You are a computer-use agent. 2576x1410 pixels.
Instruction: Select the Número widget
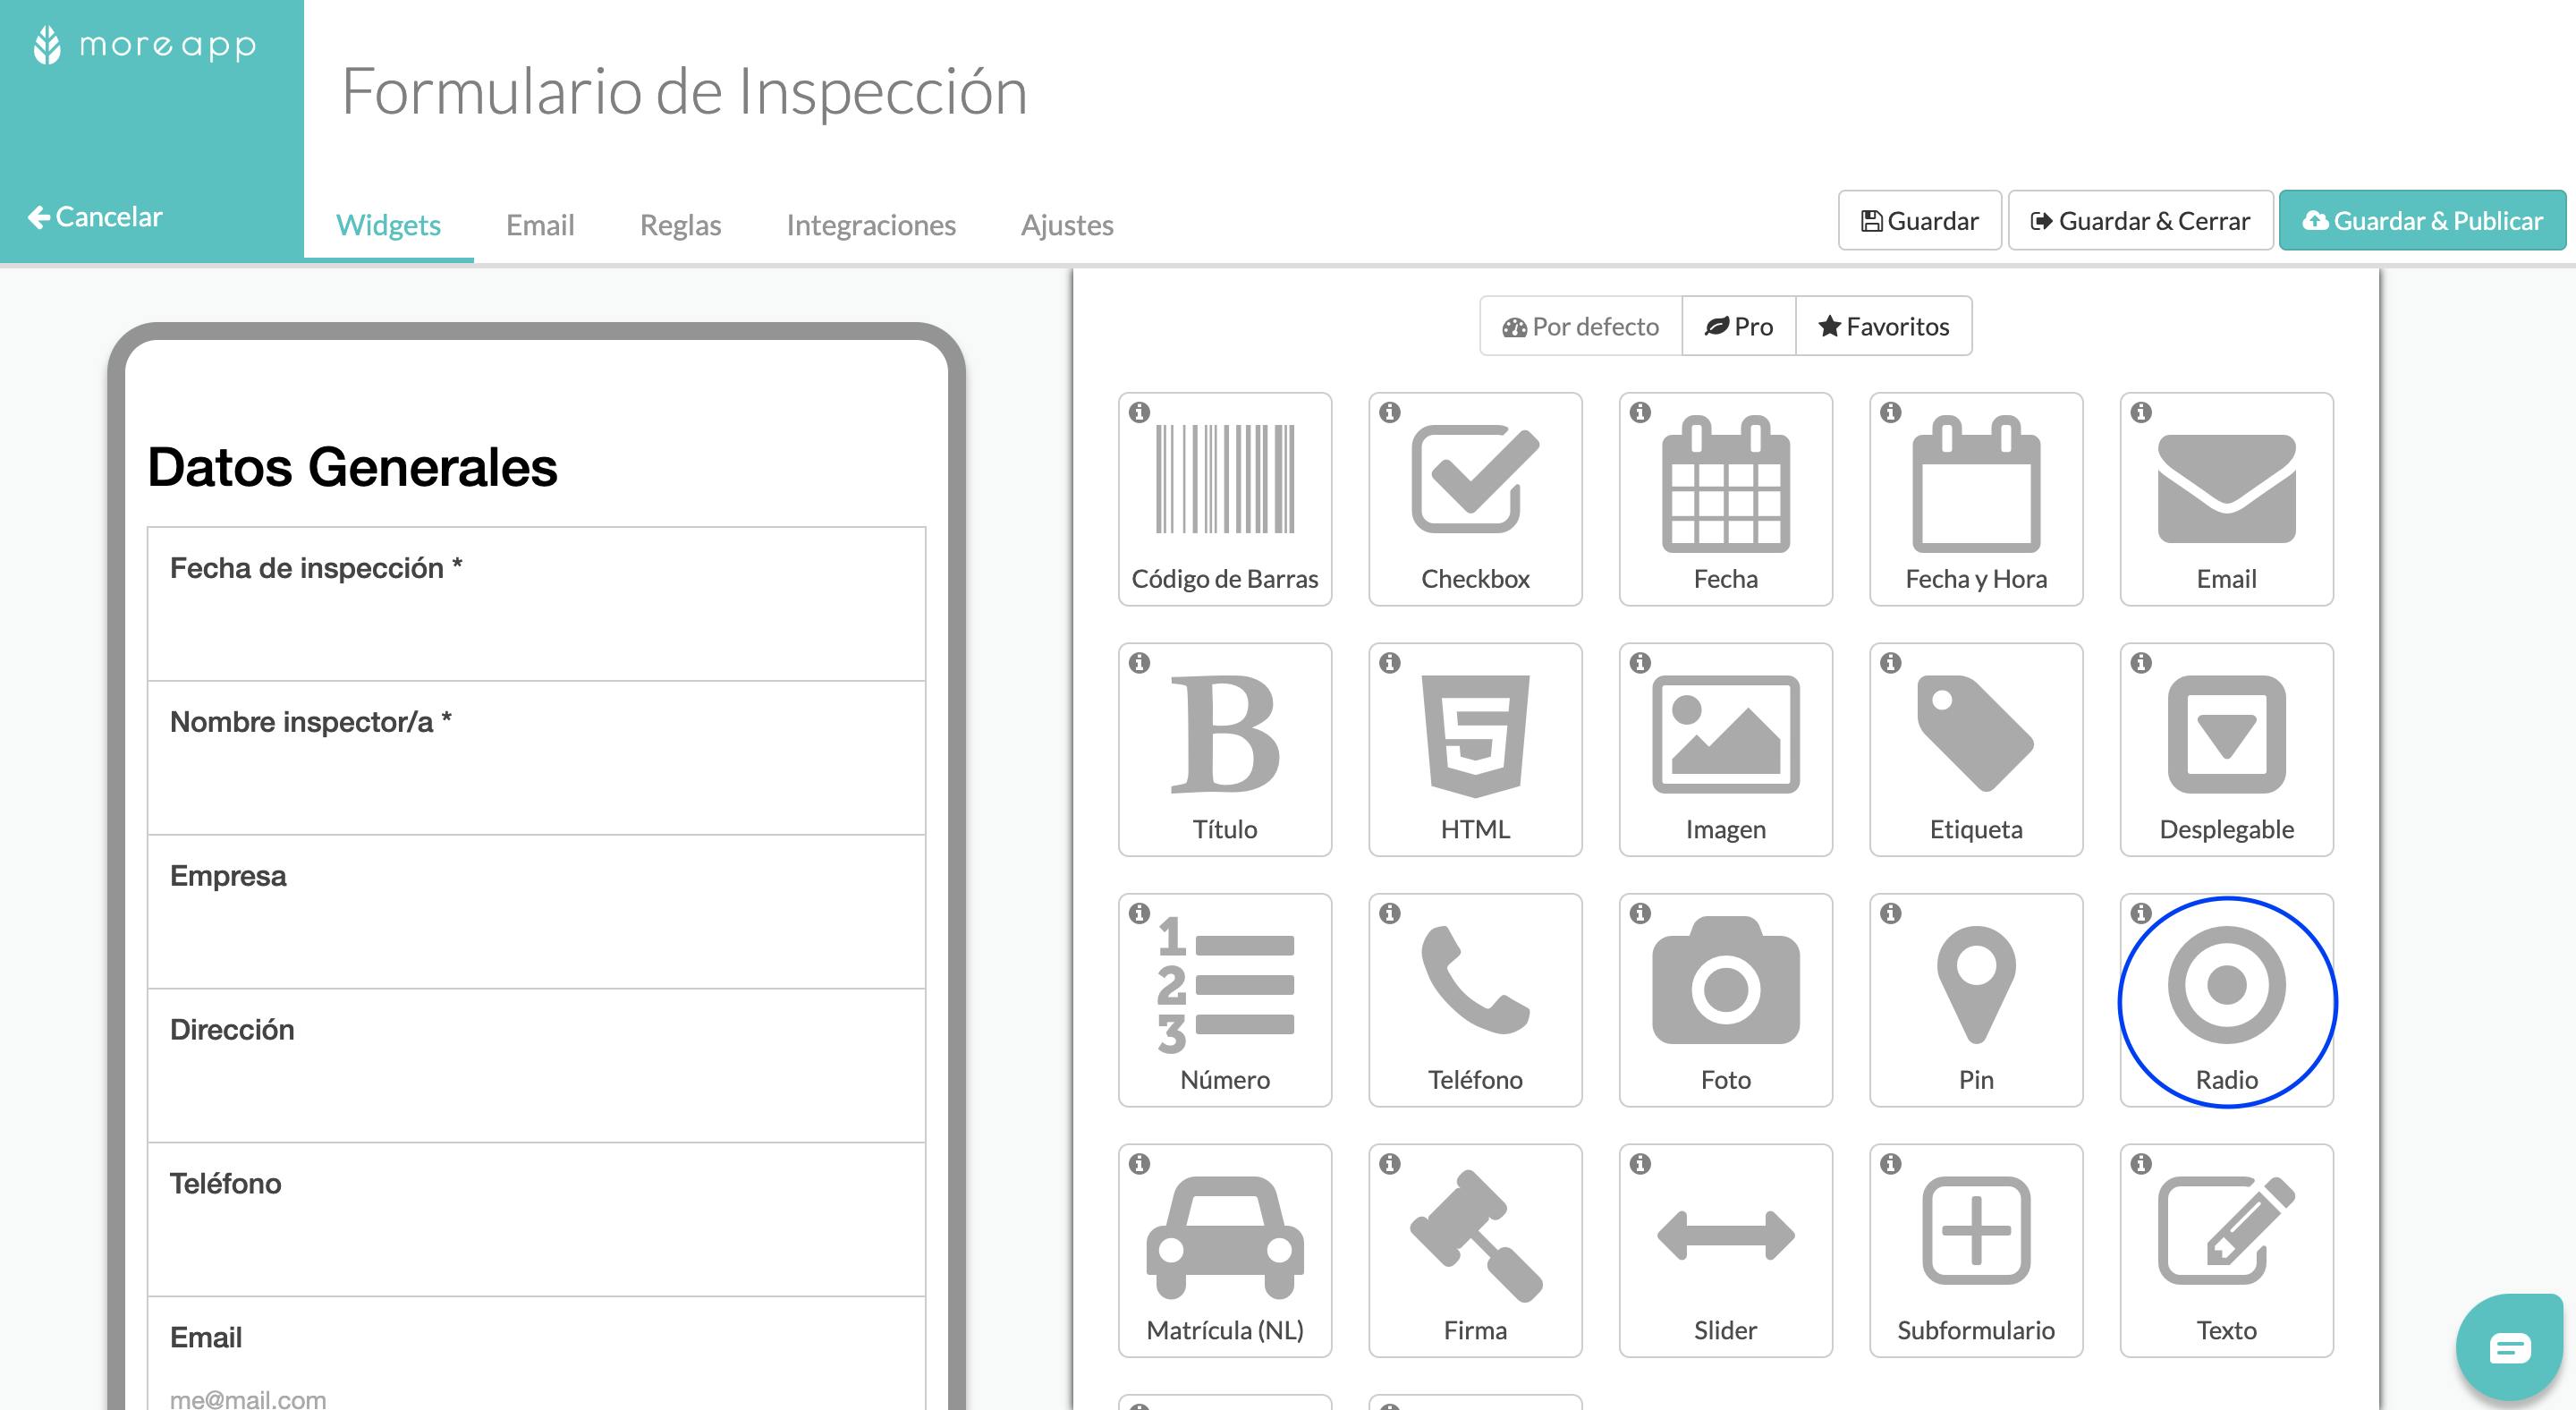[1225, 1000]
